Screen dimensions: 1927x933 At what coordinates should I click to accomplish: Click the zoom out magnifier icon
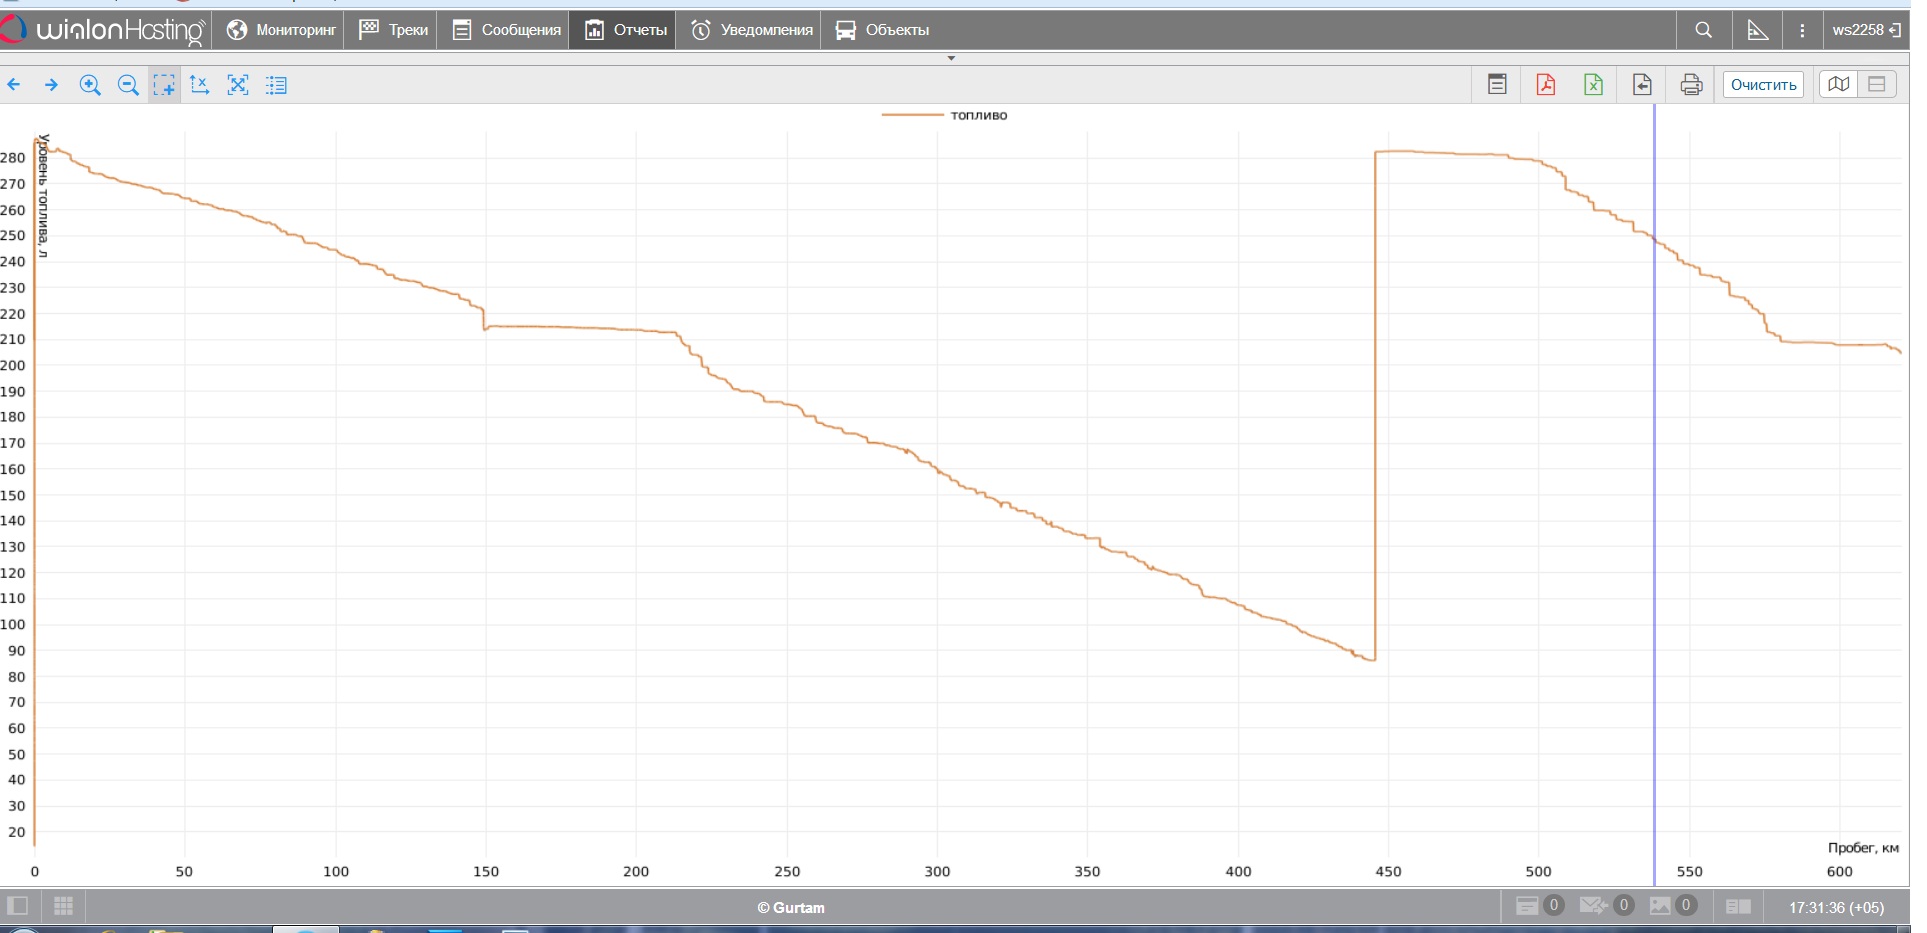point(128,85)
